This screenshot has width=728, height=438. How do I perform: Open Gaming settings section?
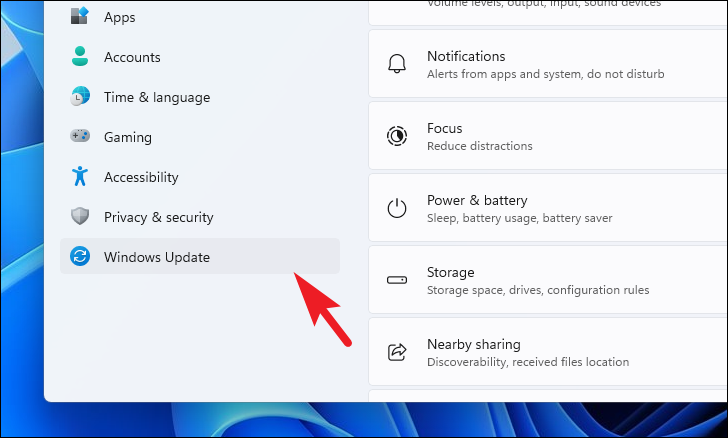point(200,137)
